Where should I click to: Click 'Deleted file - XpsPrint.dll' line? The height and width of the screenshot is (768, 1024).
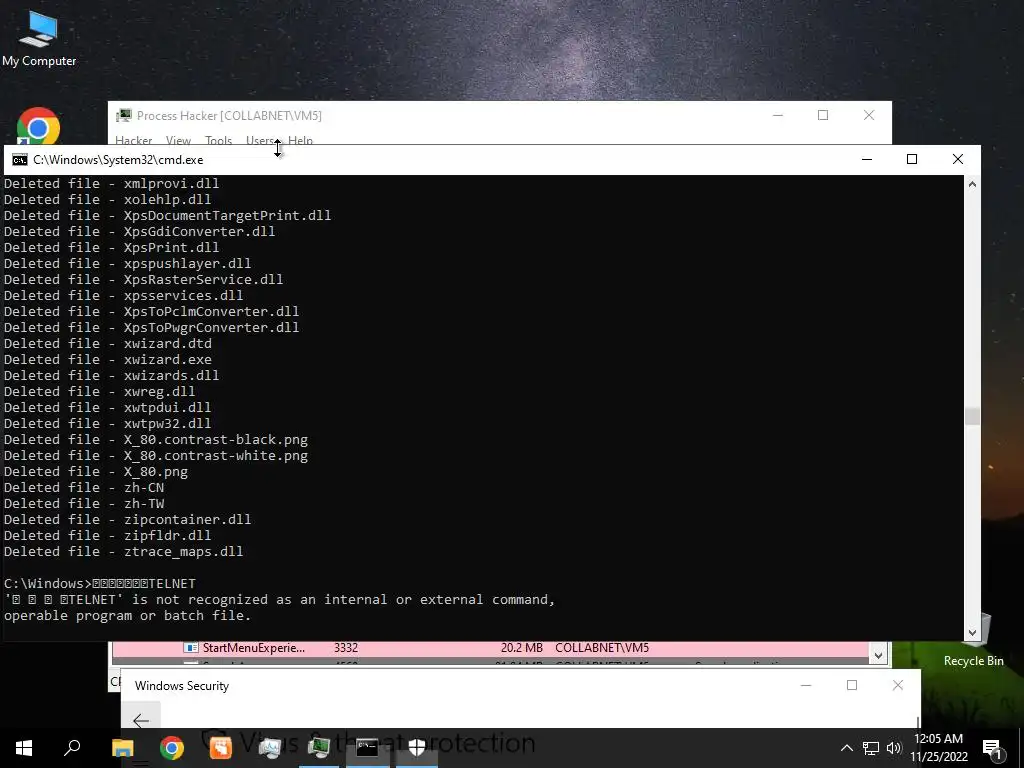tap(112, 248)
